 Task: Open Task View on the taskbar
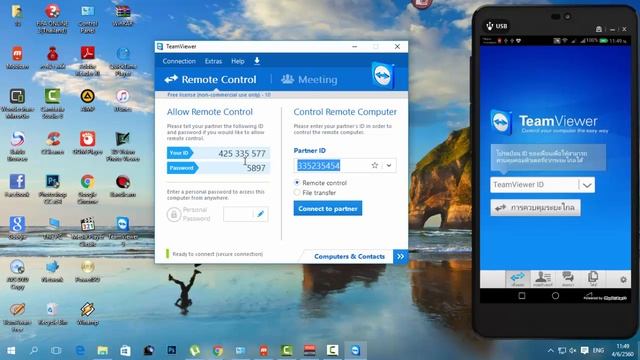tap(56, 350)
